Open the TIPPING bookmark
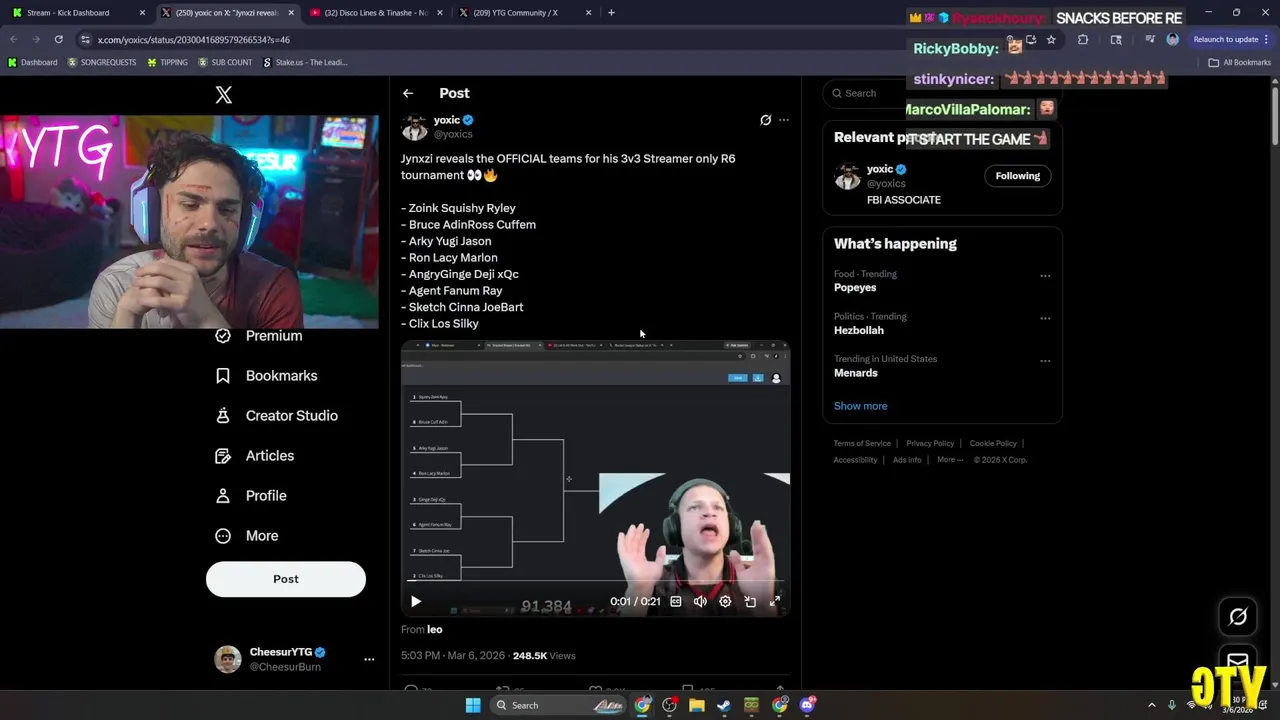1280x720 pixels. tap(167, 62)
